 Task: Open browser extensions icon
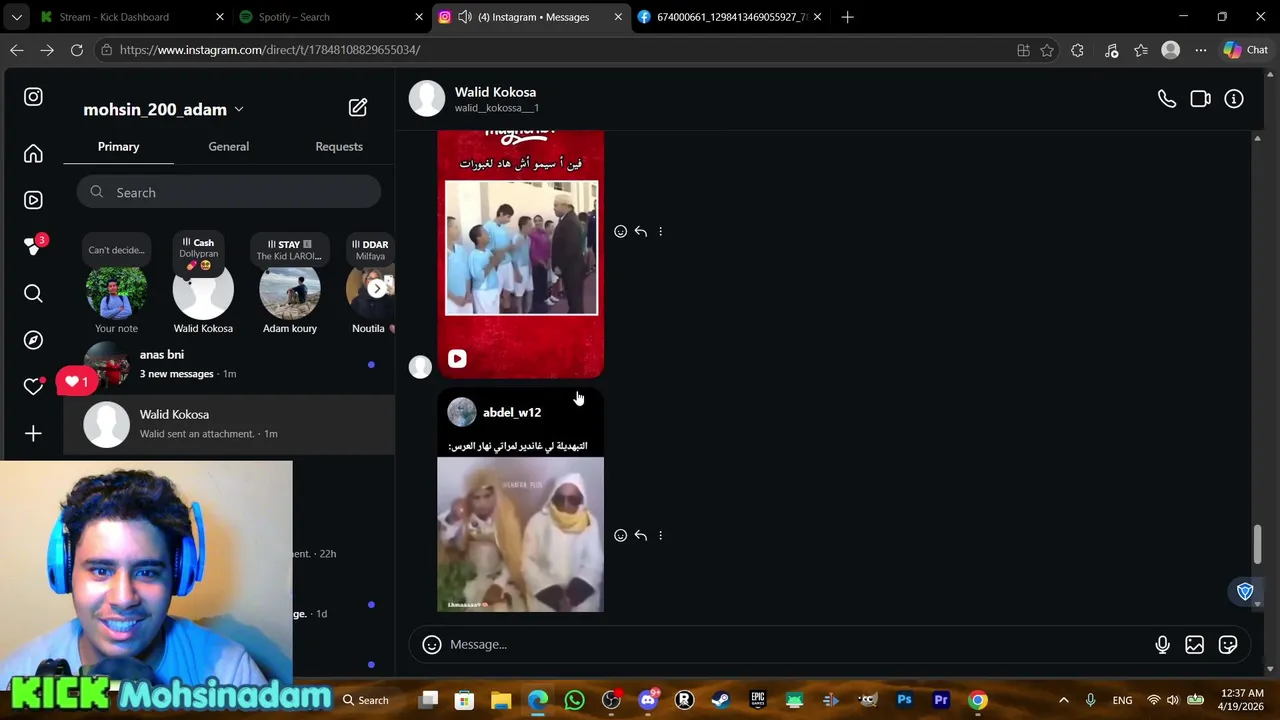click(1077, 50)
